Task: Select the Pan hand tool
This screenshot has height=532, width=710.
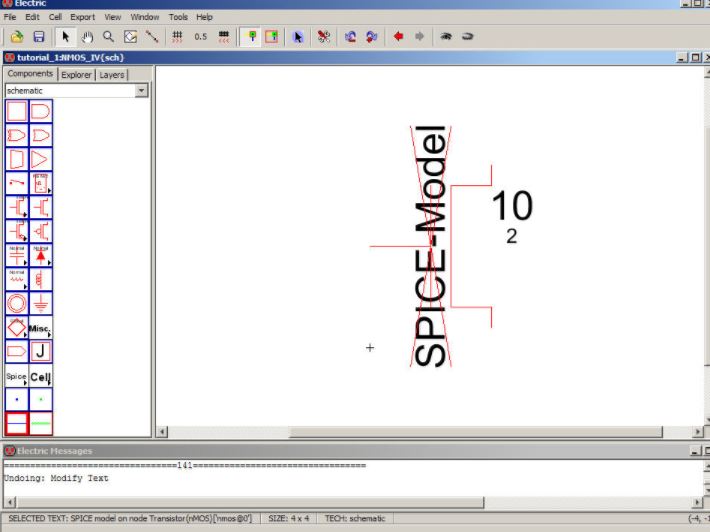Action: [87, 37]
